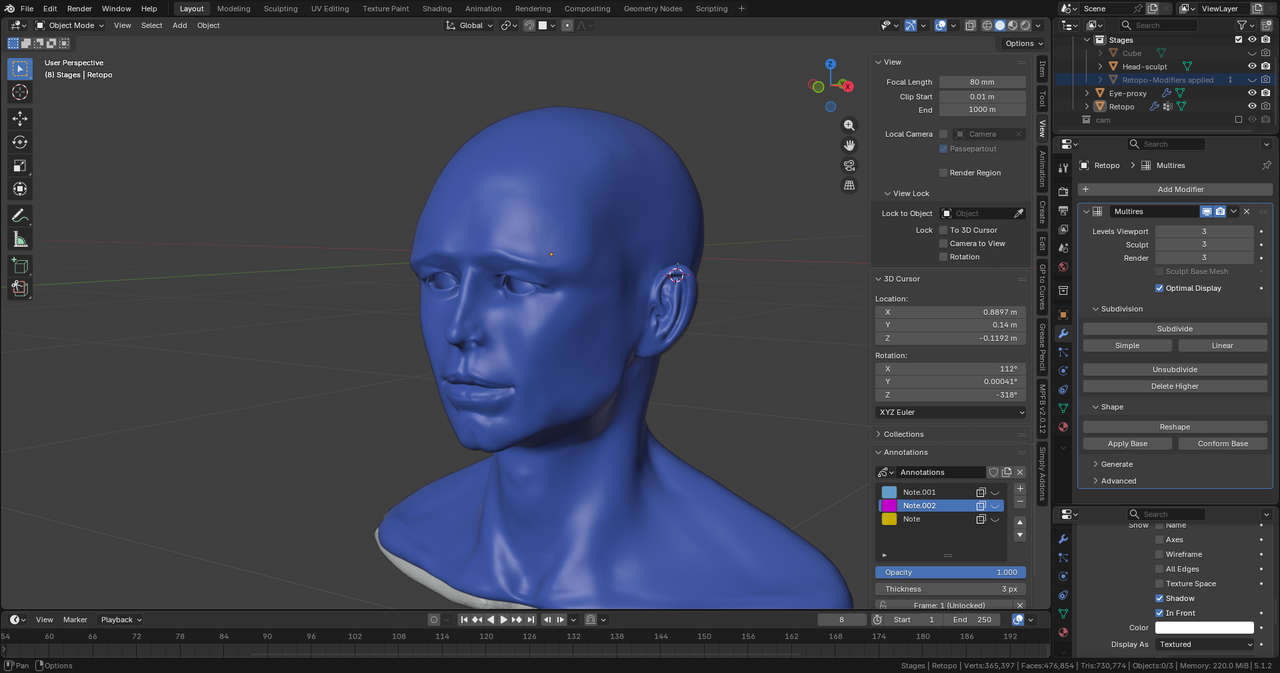Open the Modifiers wrench tab in Properties
Screen dimensions: 1280x673
(x=1063, y=333)
